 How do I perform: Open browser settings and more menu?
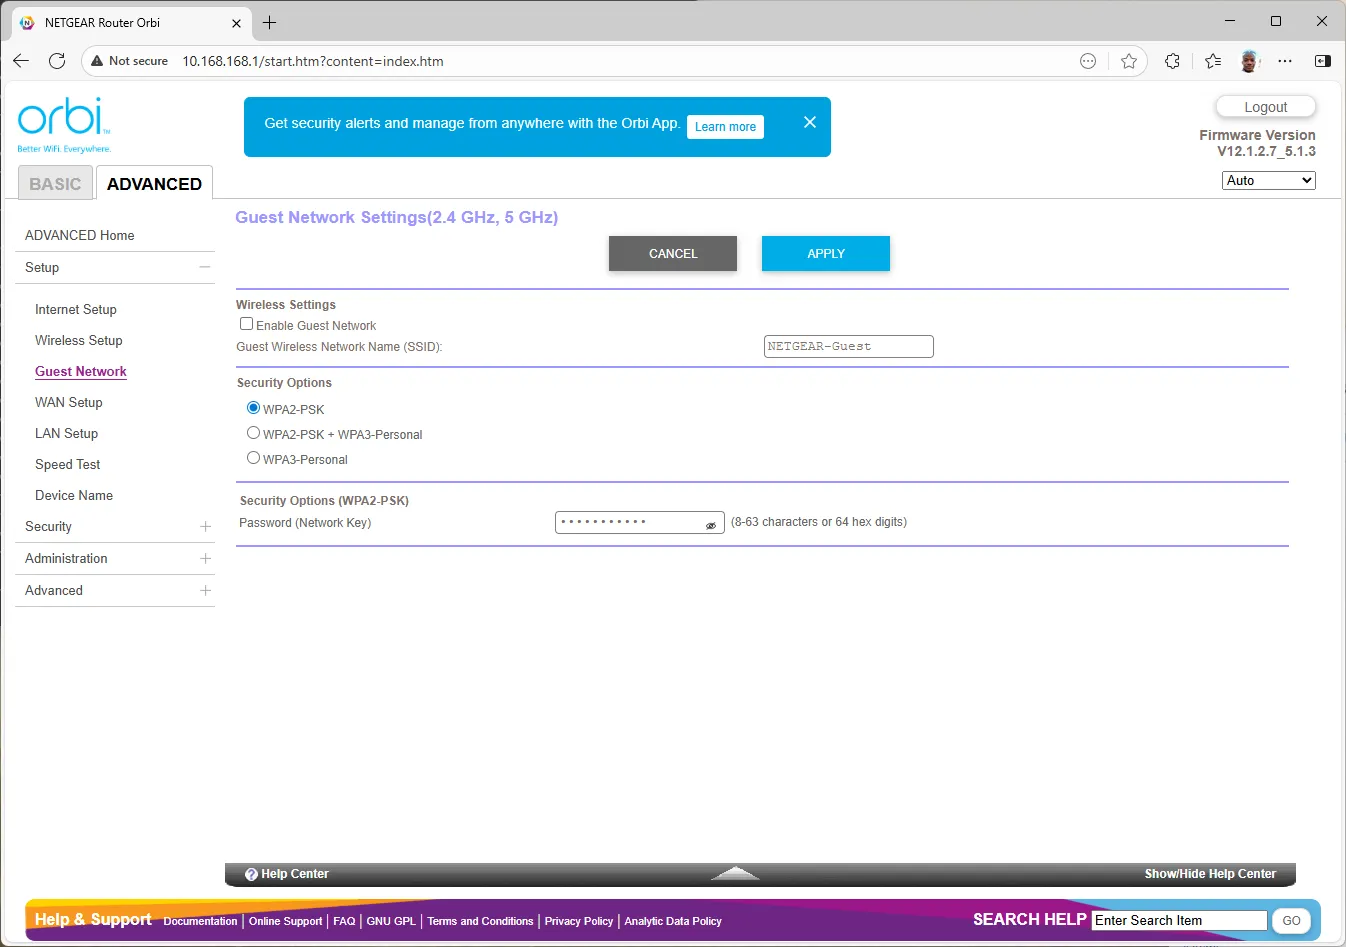click(x=1285, y=61)
